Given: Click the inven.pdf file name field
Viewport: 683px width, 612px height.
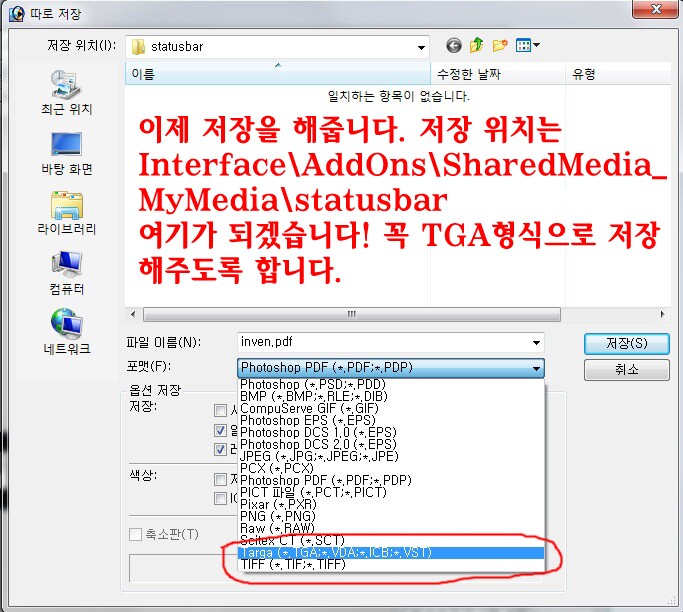Looking at the screenshot, I should 384,342.
